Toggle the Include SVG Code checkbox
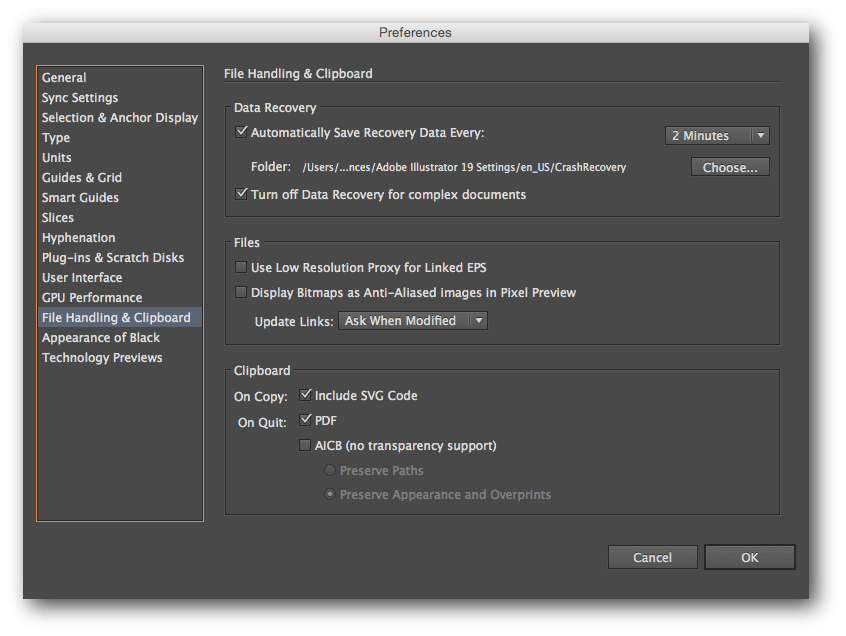This screenshot has width=846, height=636. pyautogui.click(x=305, y=395)
